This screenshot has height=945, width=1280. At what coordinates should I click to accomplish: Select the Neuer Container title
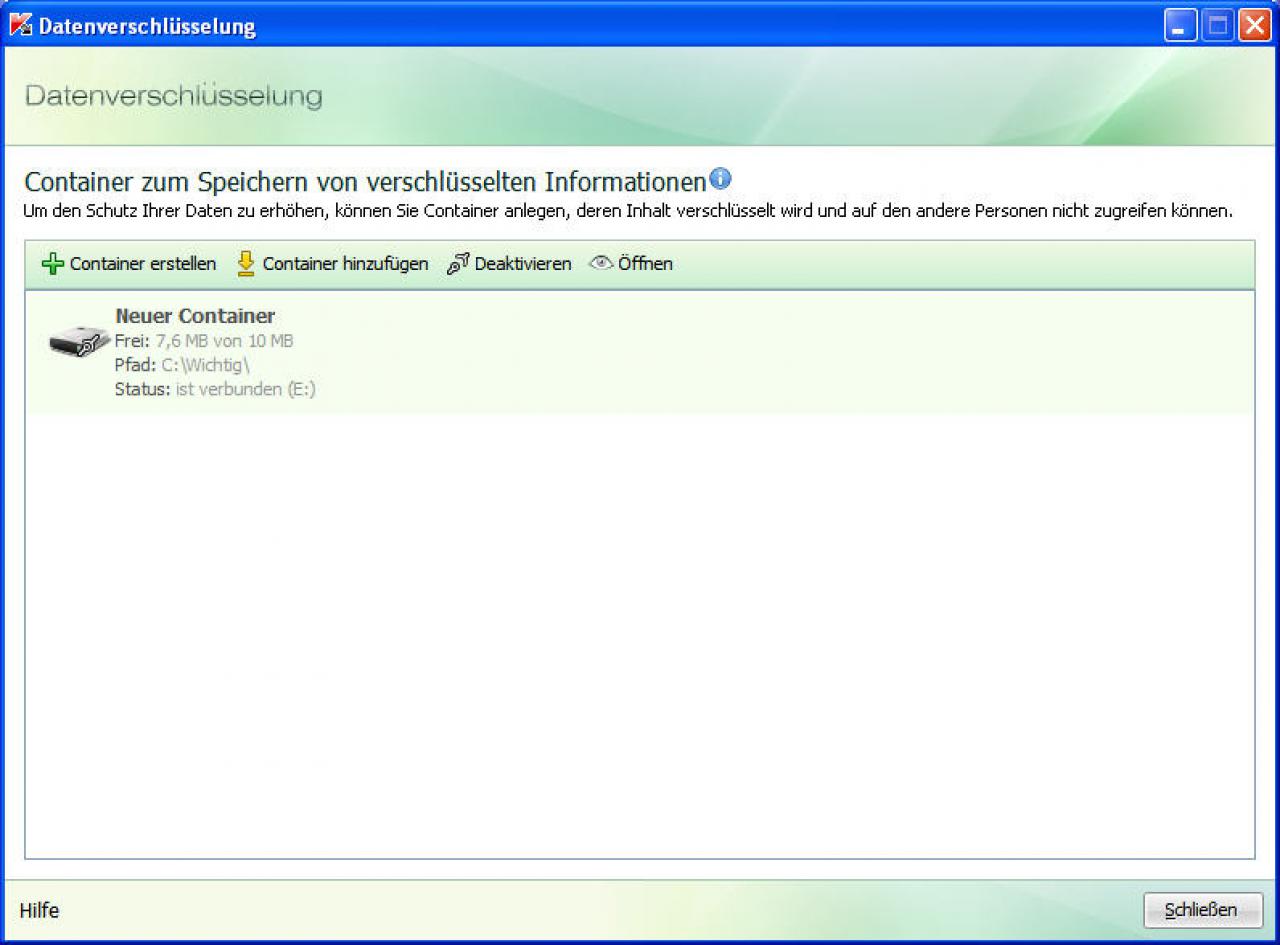click(x=195, y=317)
